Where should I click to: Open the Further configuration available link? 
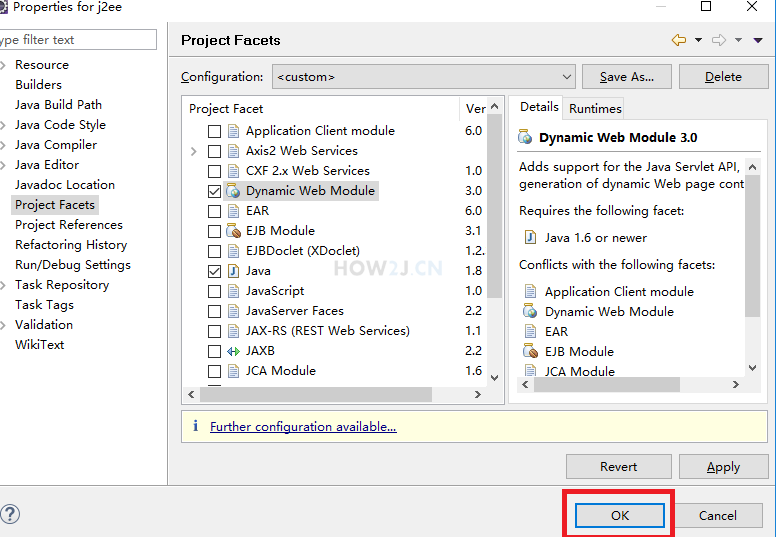tap(303, 427)
